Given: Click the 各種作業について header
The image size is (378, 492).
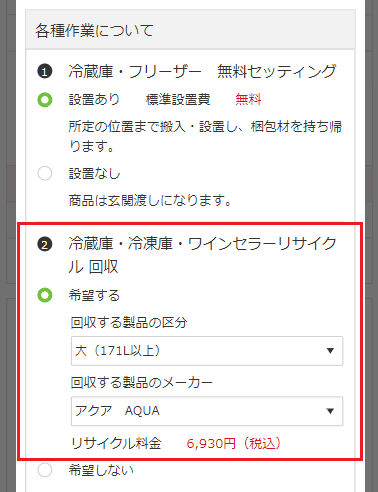Looking at the screenshot, I should (94, 31).
